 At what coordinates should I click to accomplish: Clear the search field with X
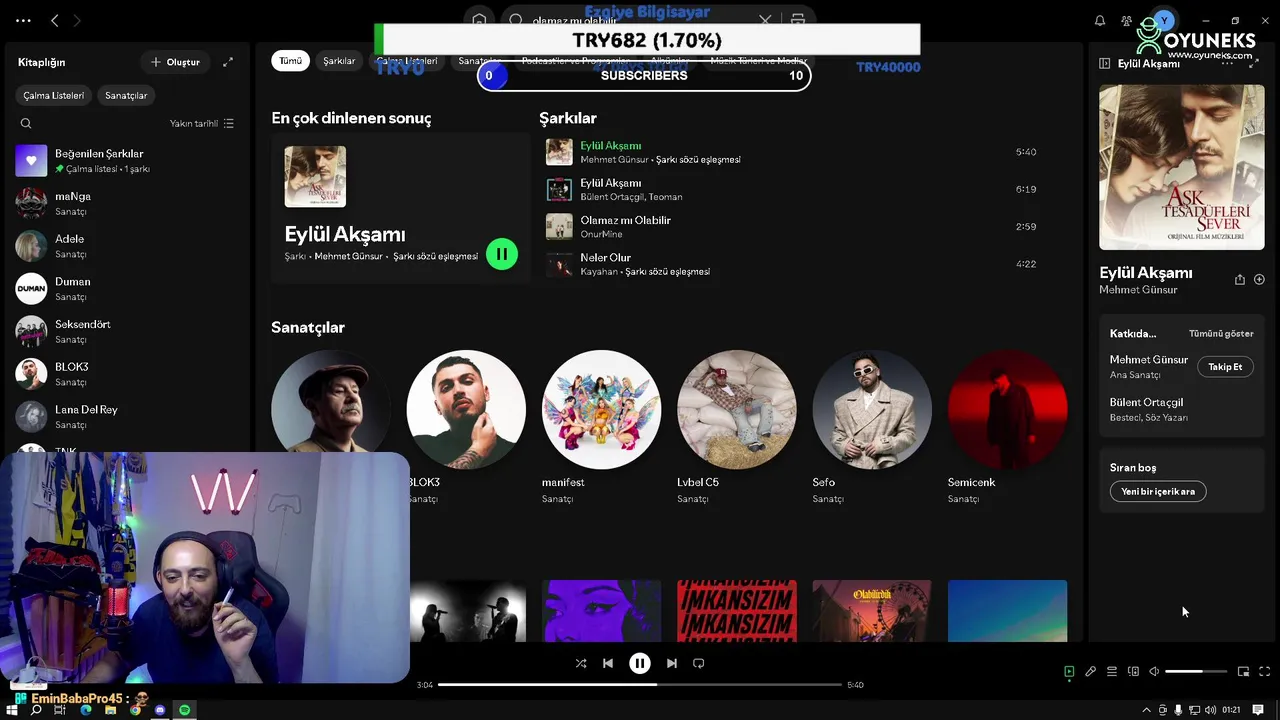[765, 20]
